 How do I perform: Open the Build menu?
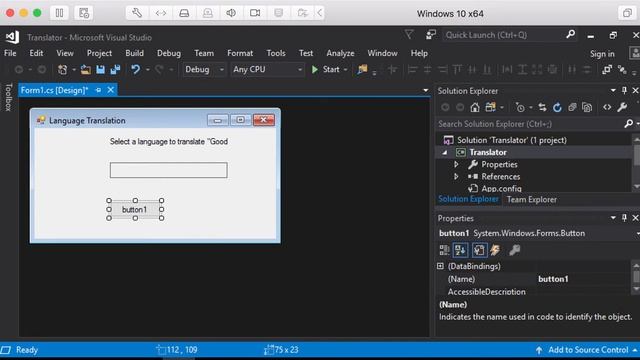134,53
